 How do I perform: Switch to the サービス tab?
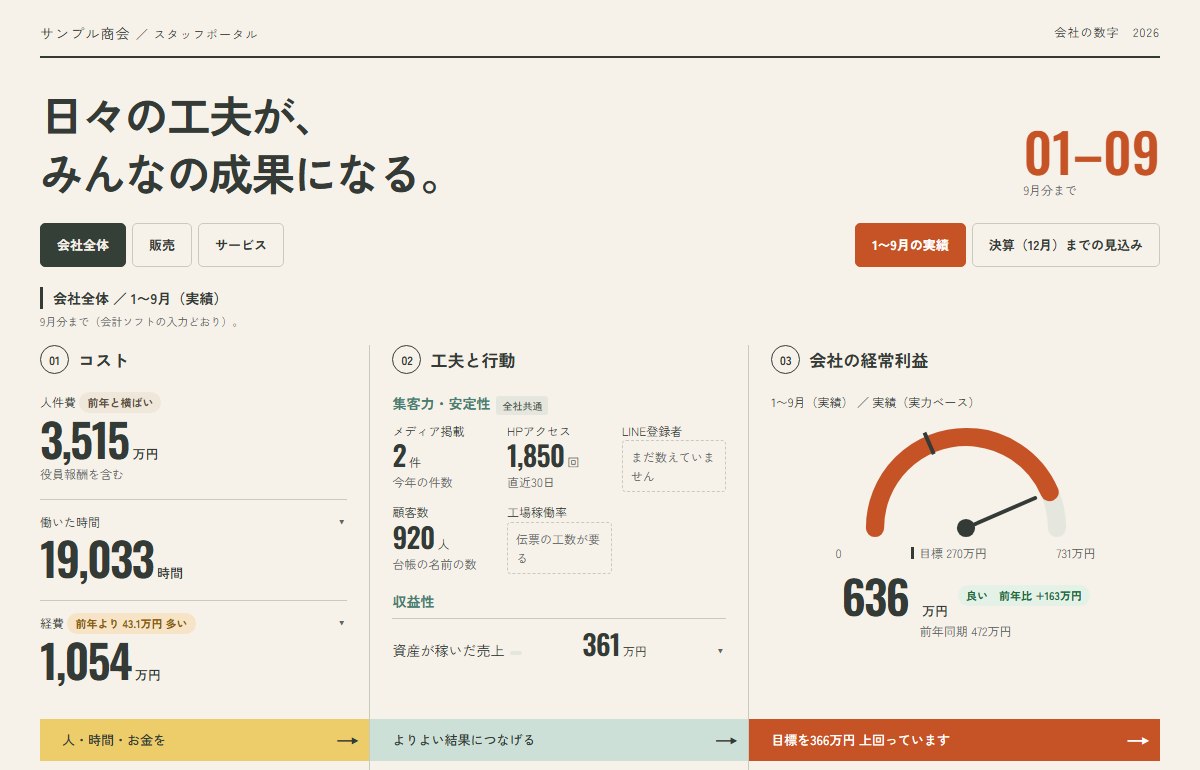point(241,245)
